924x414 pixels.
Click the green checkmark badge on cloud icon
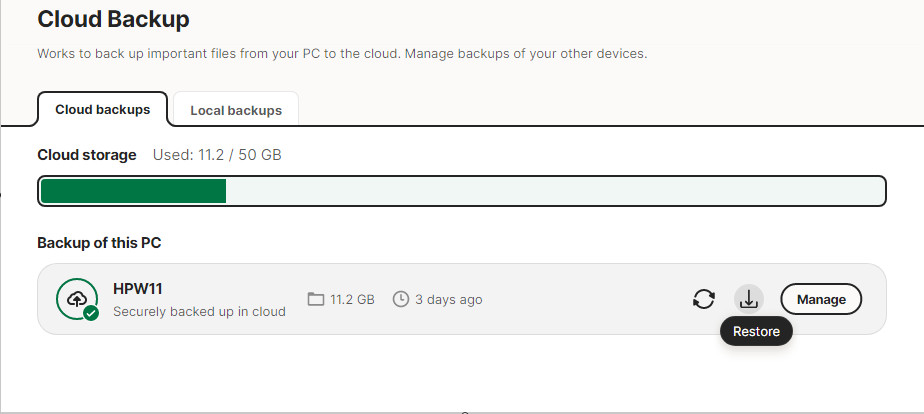91,313
